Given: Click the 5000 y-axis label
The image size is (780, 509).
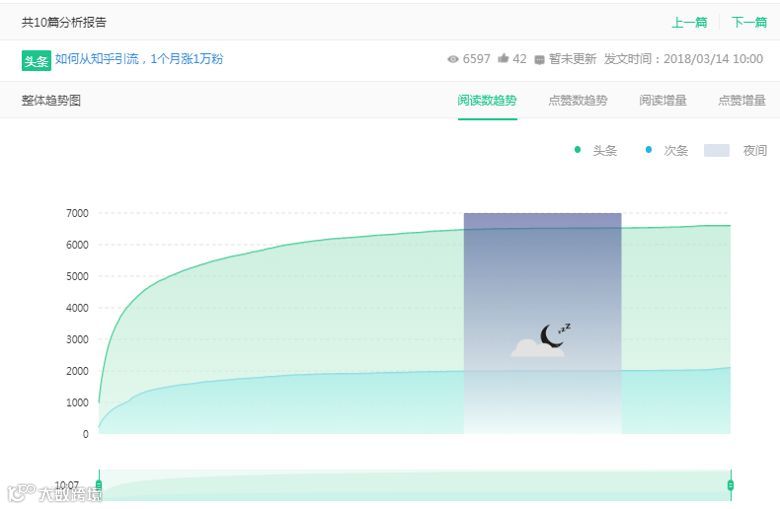Looking at the screenshot, I should [77, 276].
